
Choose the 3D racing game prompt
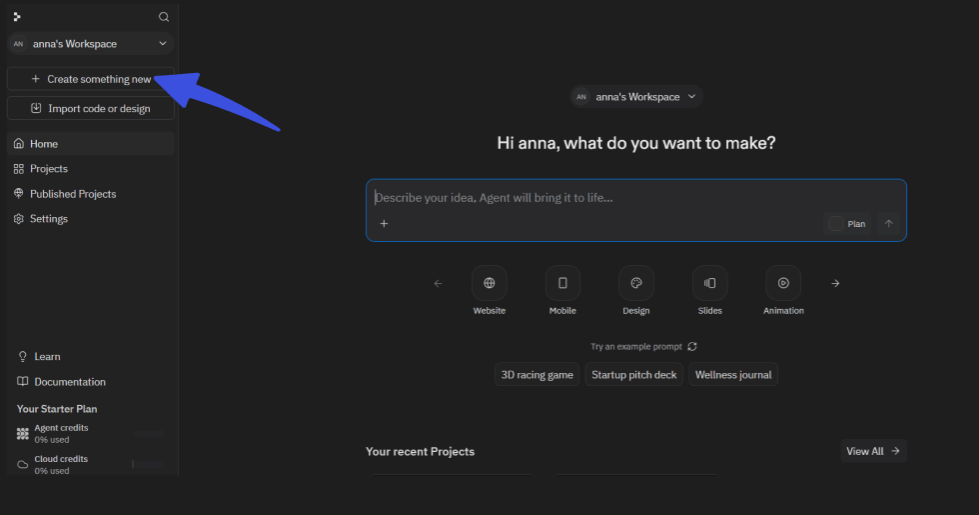coord(537,375)
